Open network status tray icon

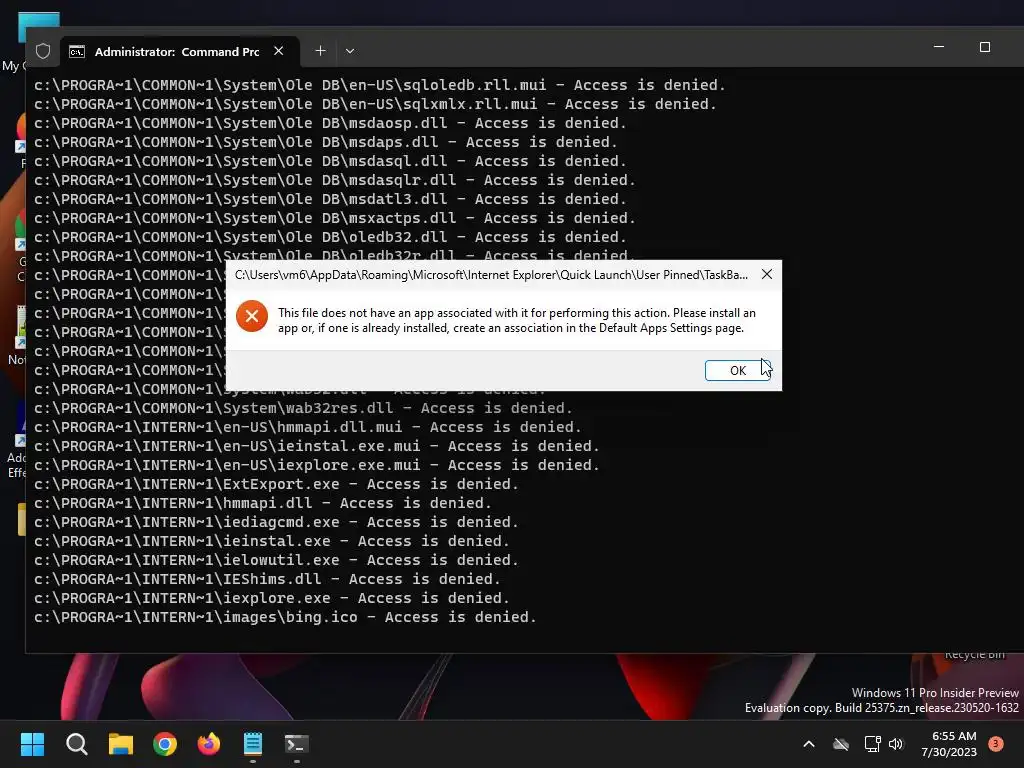[872, 744]
